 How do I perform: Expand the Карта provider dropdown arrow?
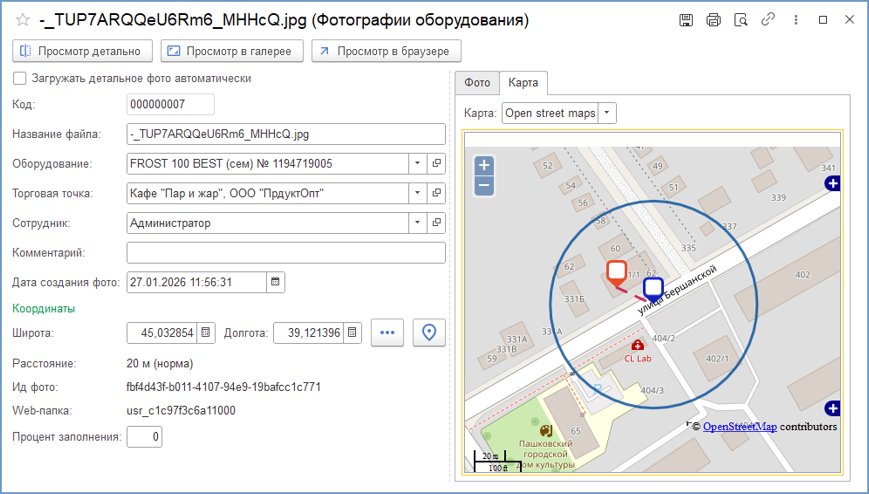(607, 113)
